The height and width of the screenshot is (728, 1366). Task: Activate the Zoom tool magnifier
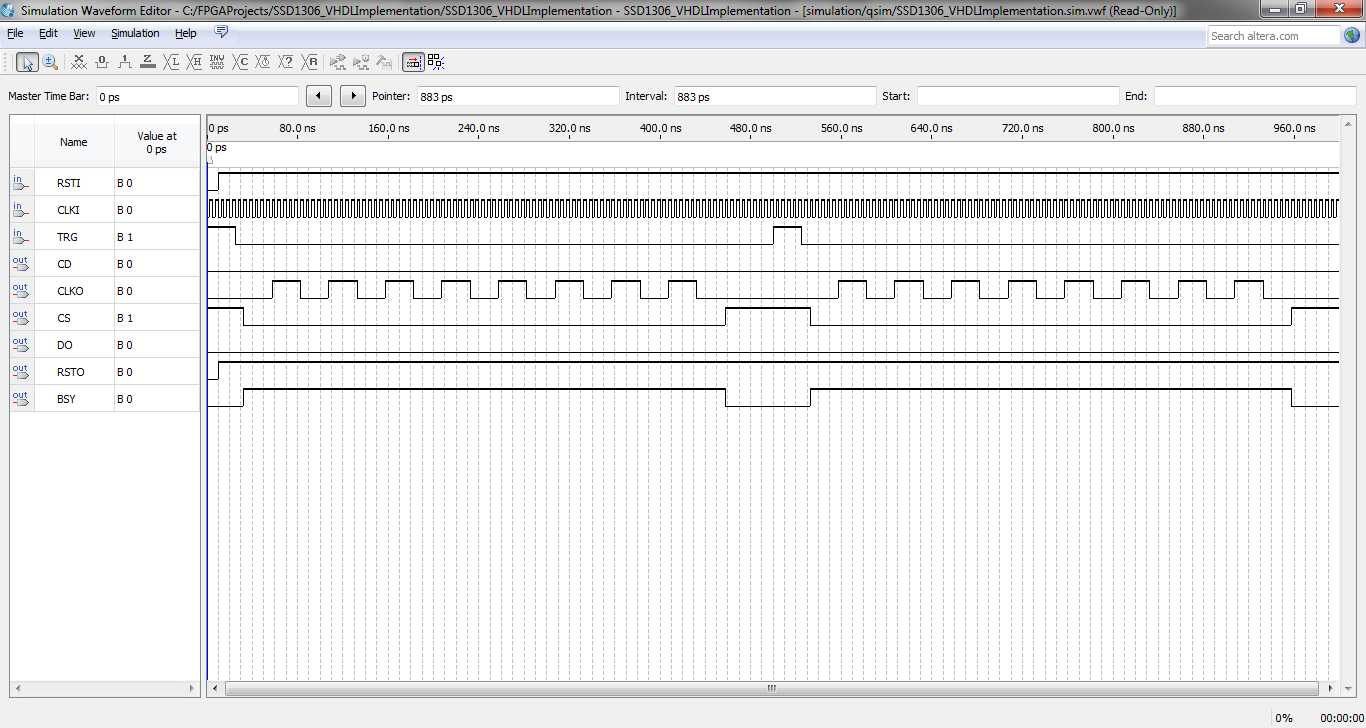(49, 62)
